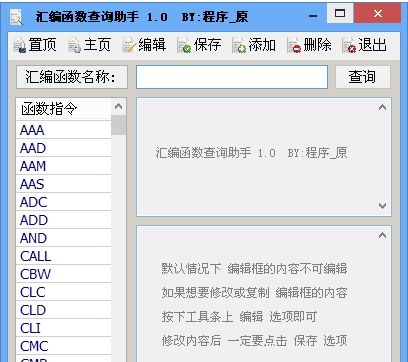The height and width of the screenshot is (362, 408).
Task: Select ADC in the instruction list
Action: (63, 202)
